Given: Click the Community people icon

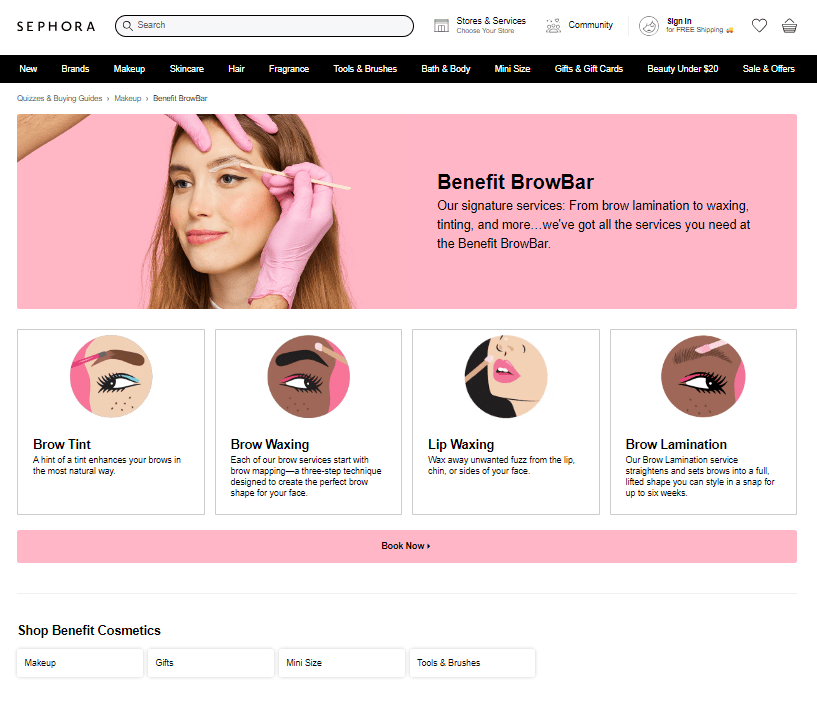Looking at the screenshot, I should (553, 26).
